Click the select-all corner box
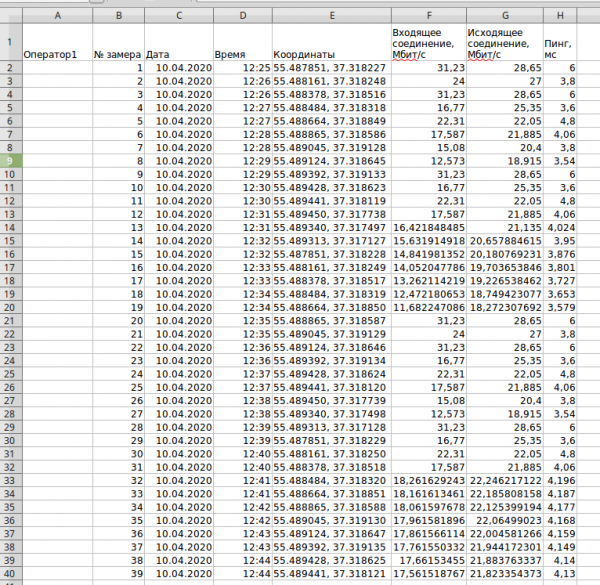This screenshot has width=600, height=585. click(10, 16)
